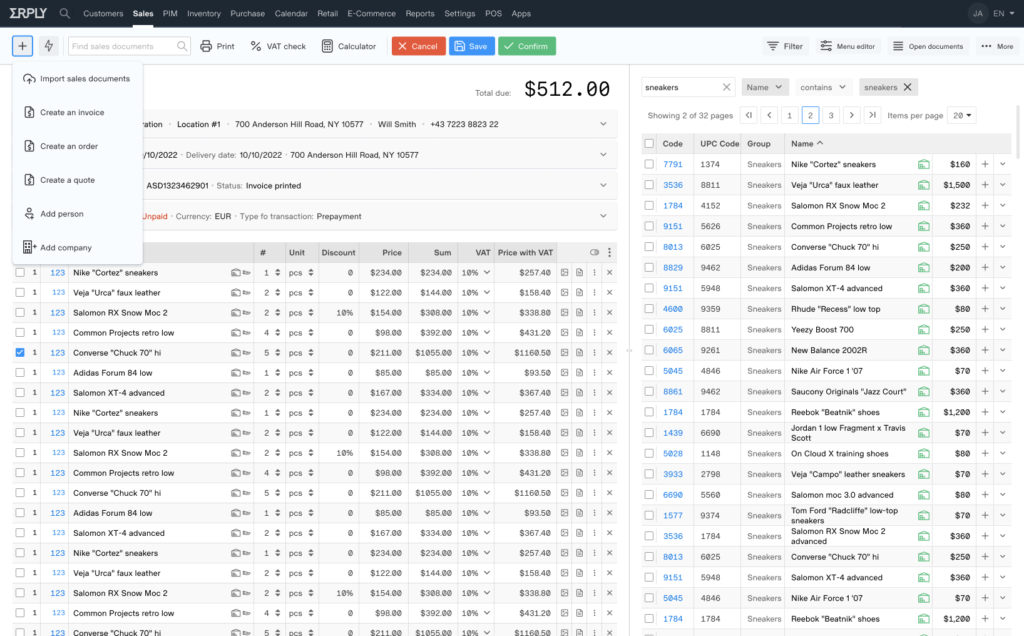Open the invoice table column options menu
Viewport: 1024px width, 636px height.
609,252
